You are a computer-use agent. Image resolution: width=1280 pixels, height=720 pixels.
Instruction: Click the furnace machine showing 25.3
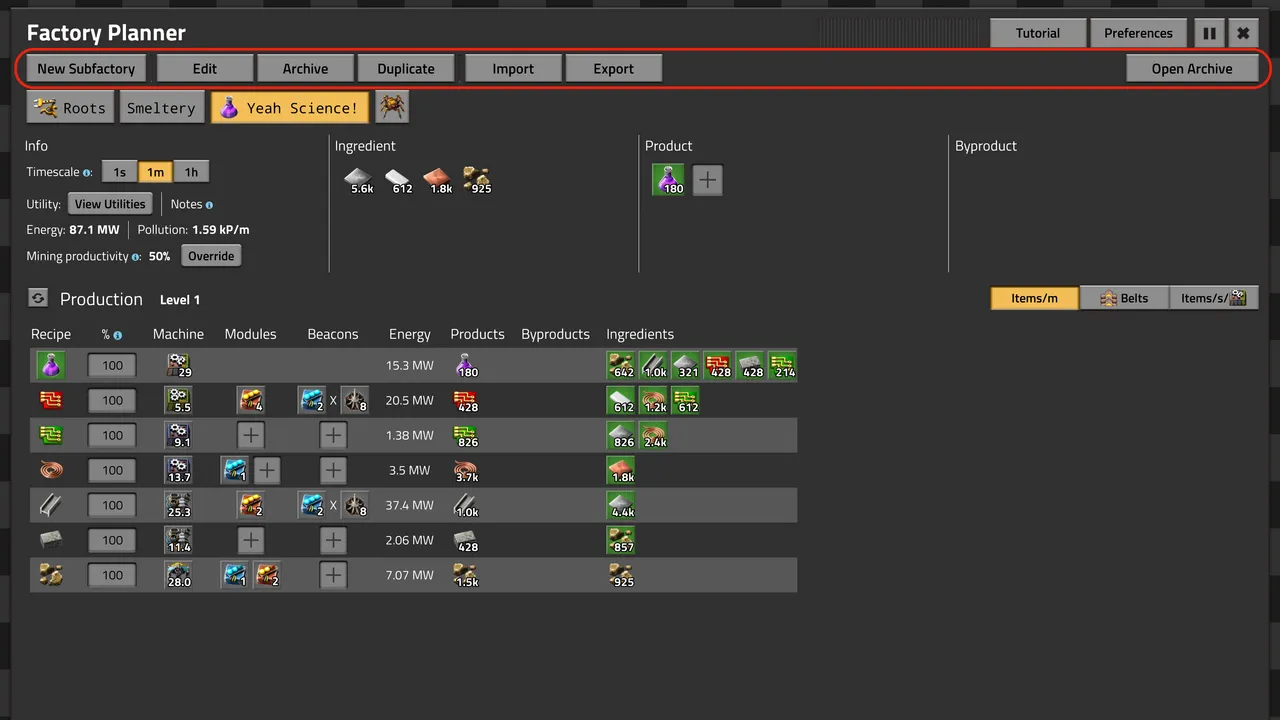tap(179, 505)
